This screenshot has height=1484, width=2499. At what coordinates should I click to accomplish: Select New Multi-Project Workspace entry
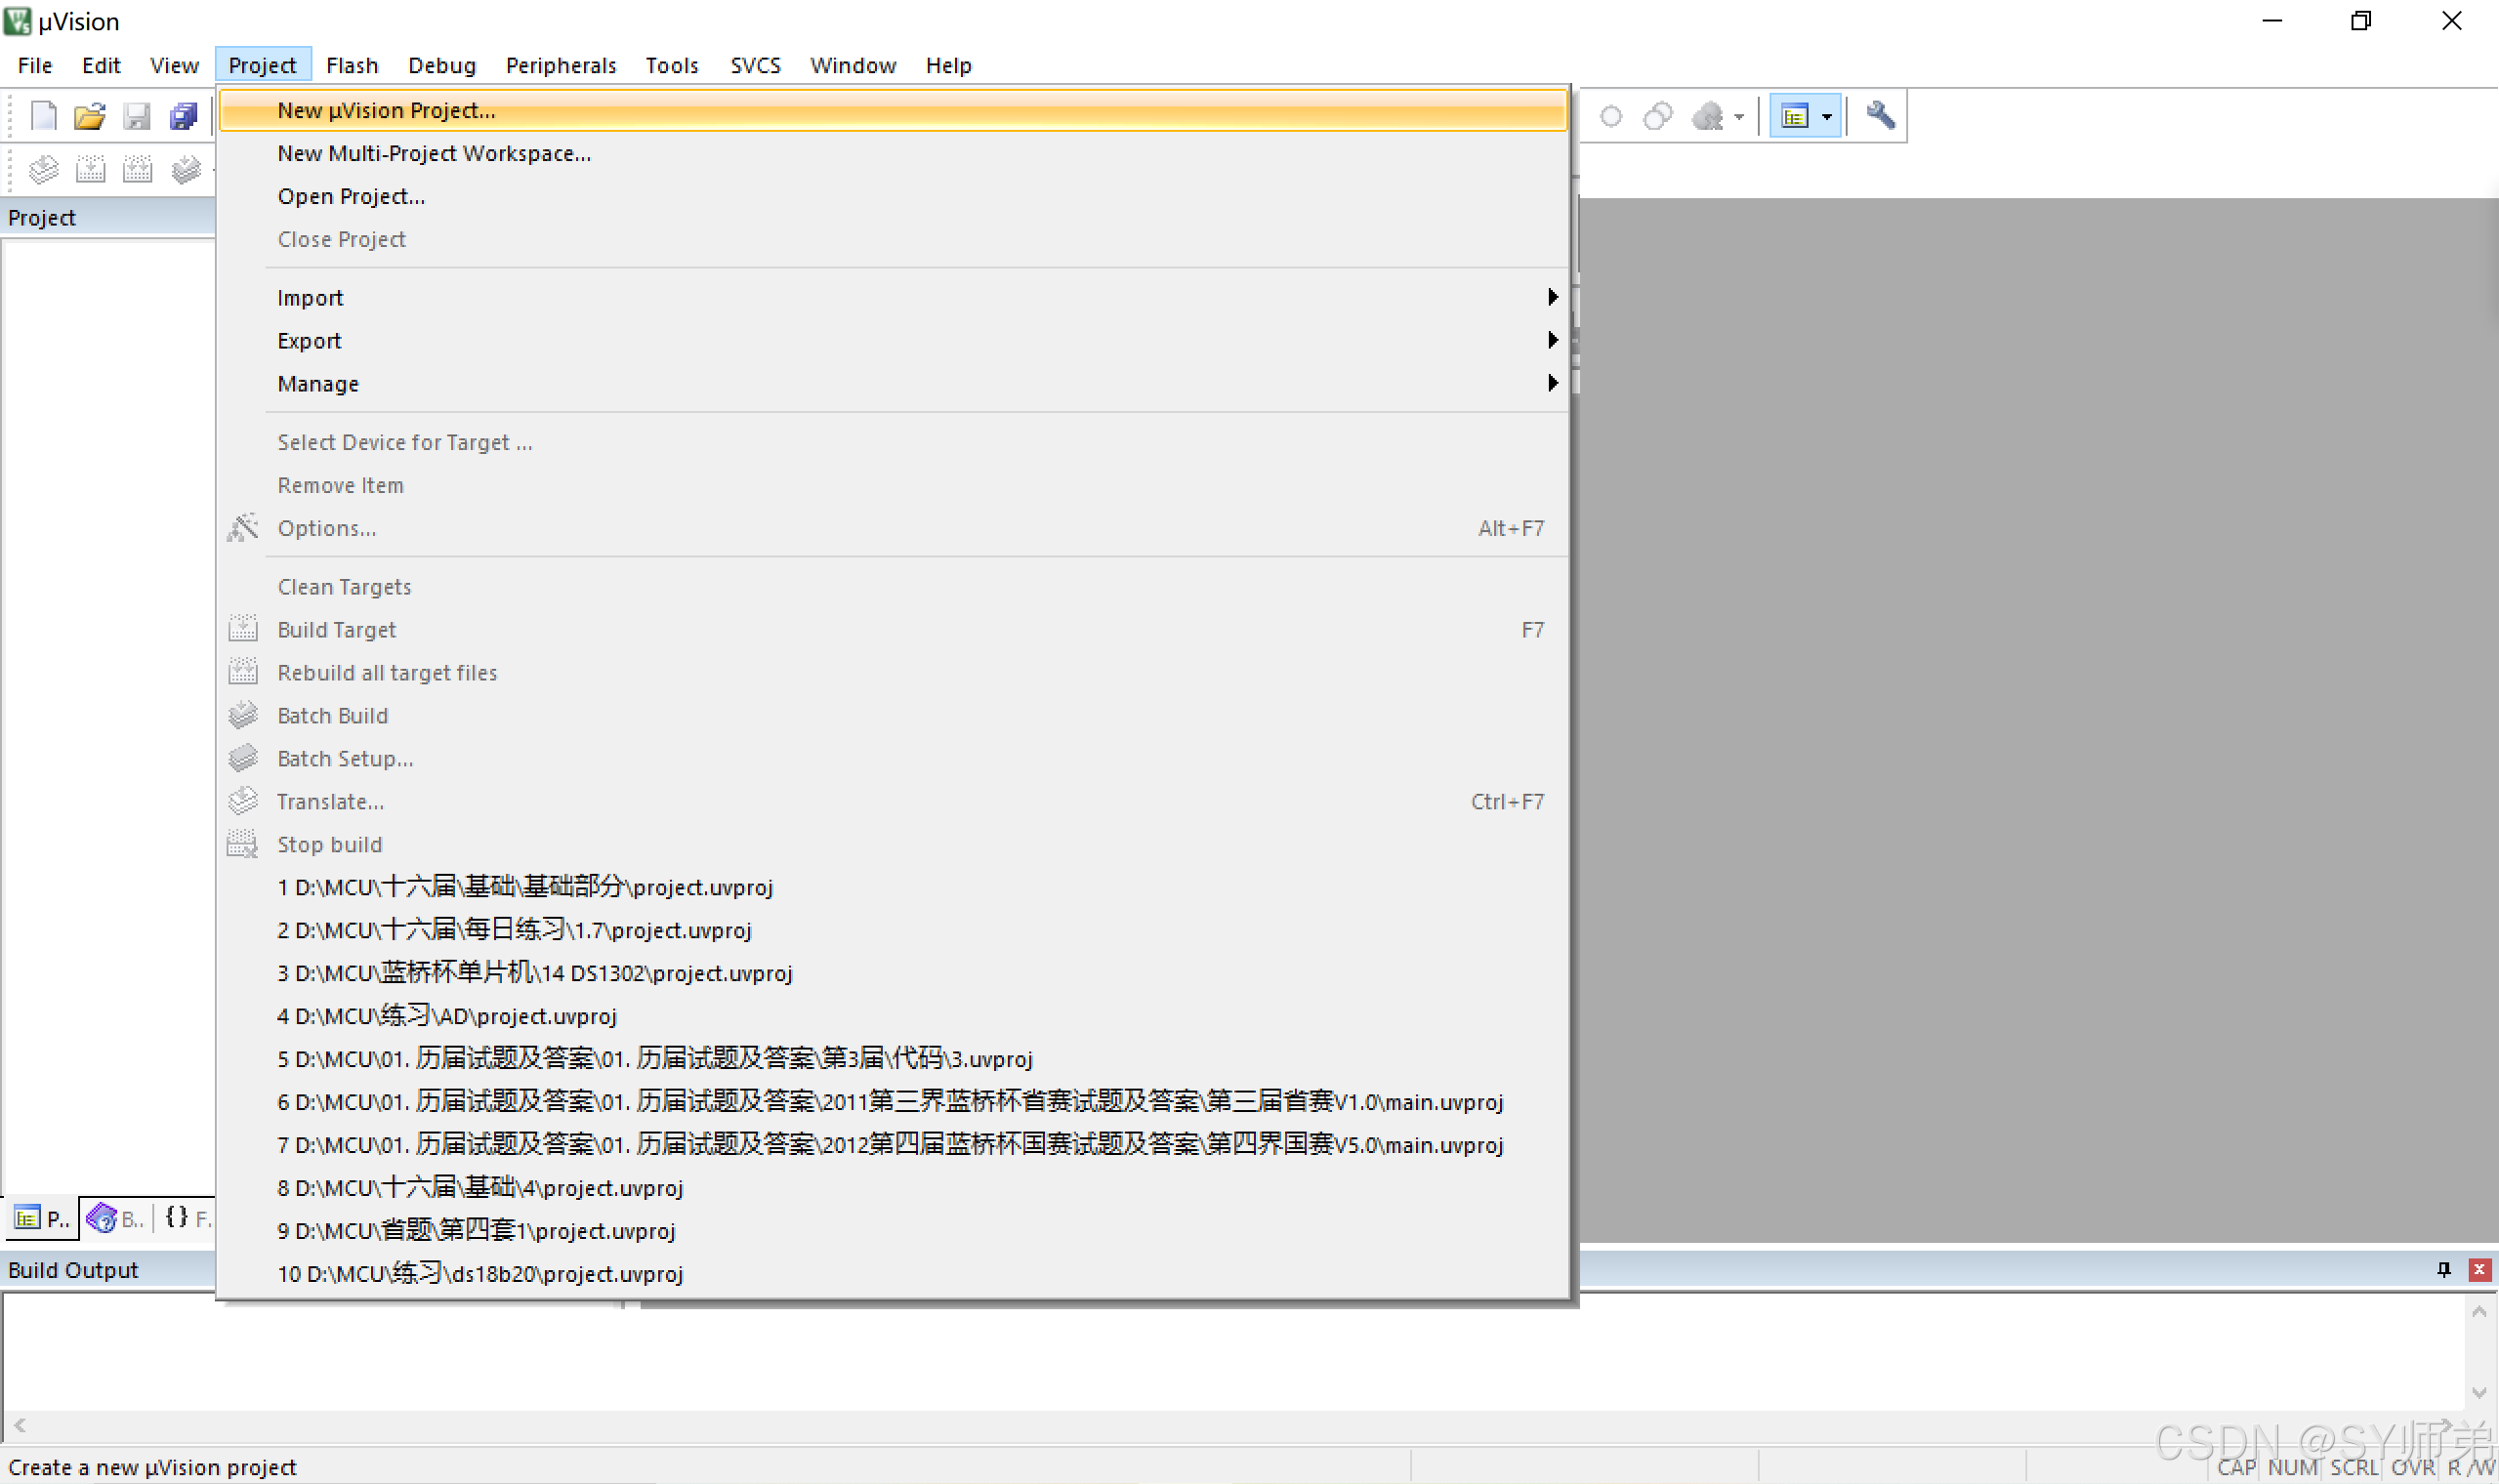coord(892,153)
